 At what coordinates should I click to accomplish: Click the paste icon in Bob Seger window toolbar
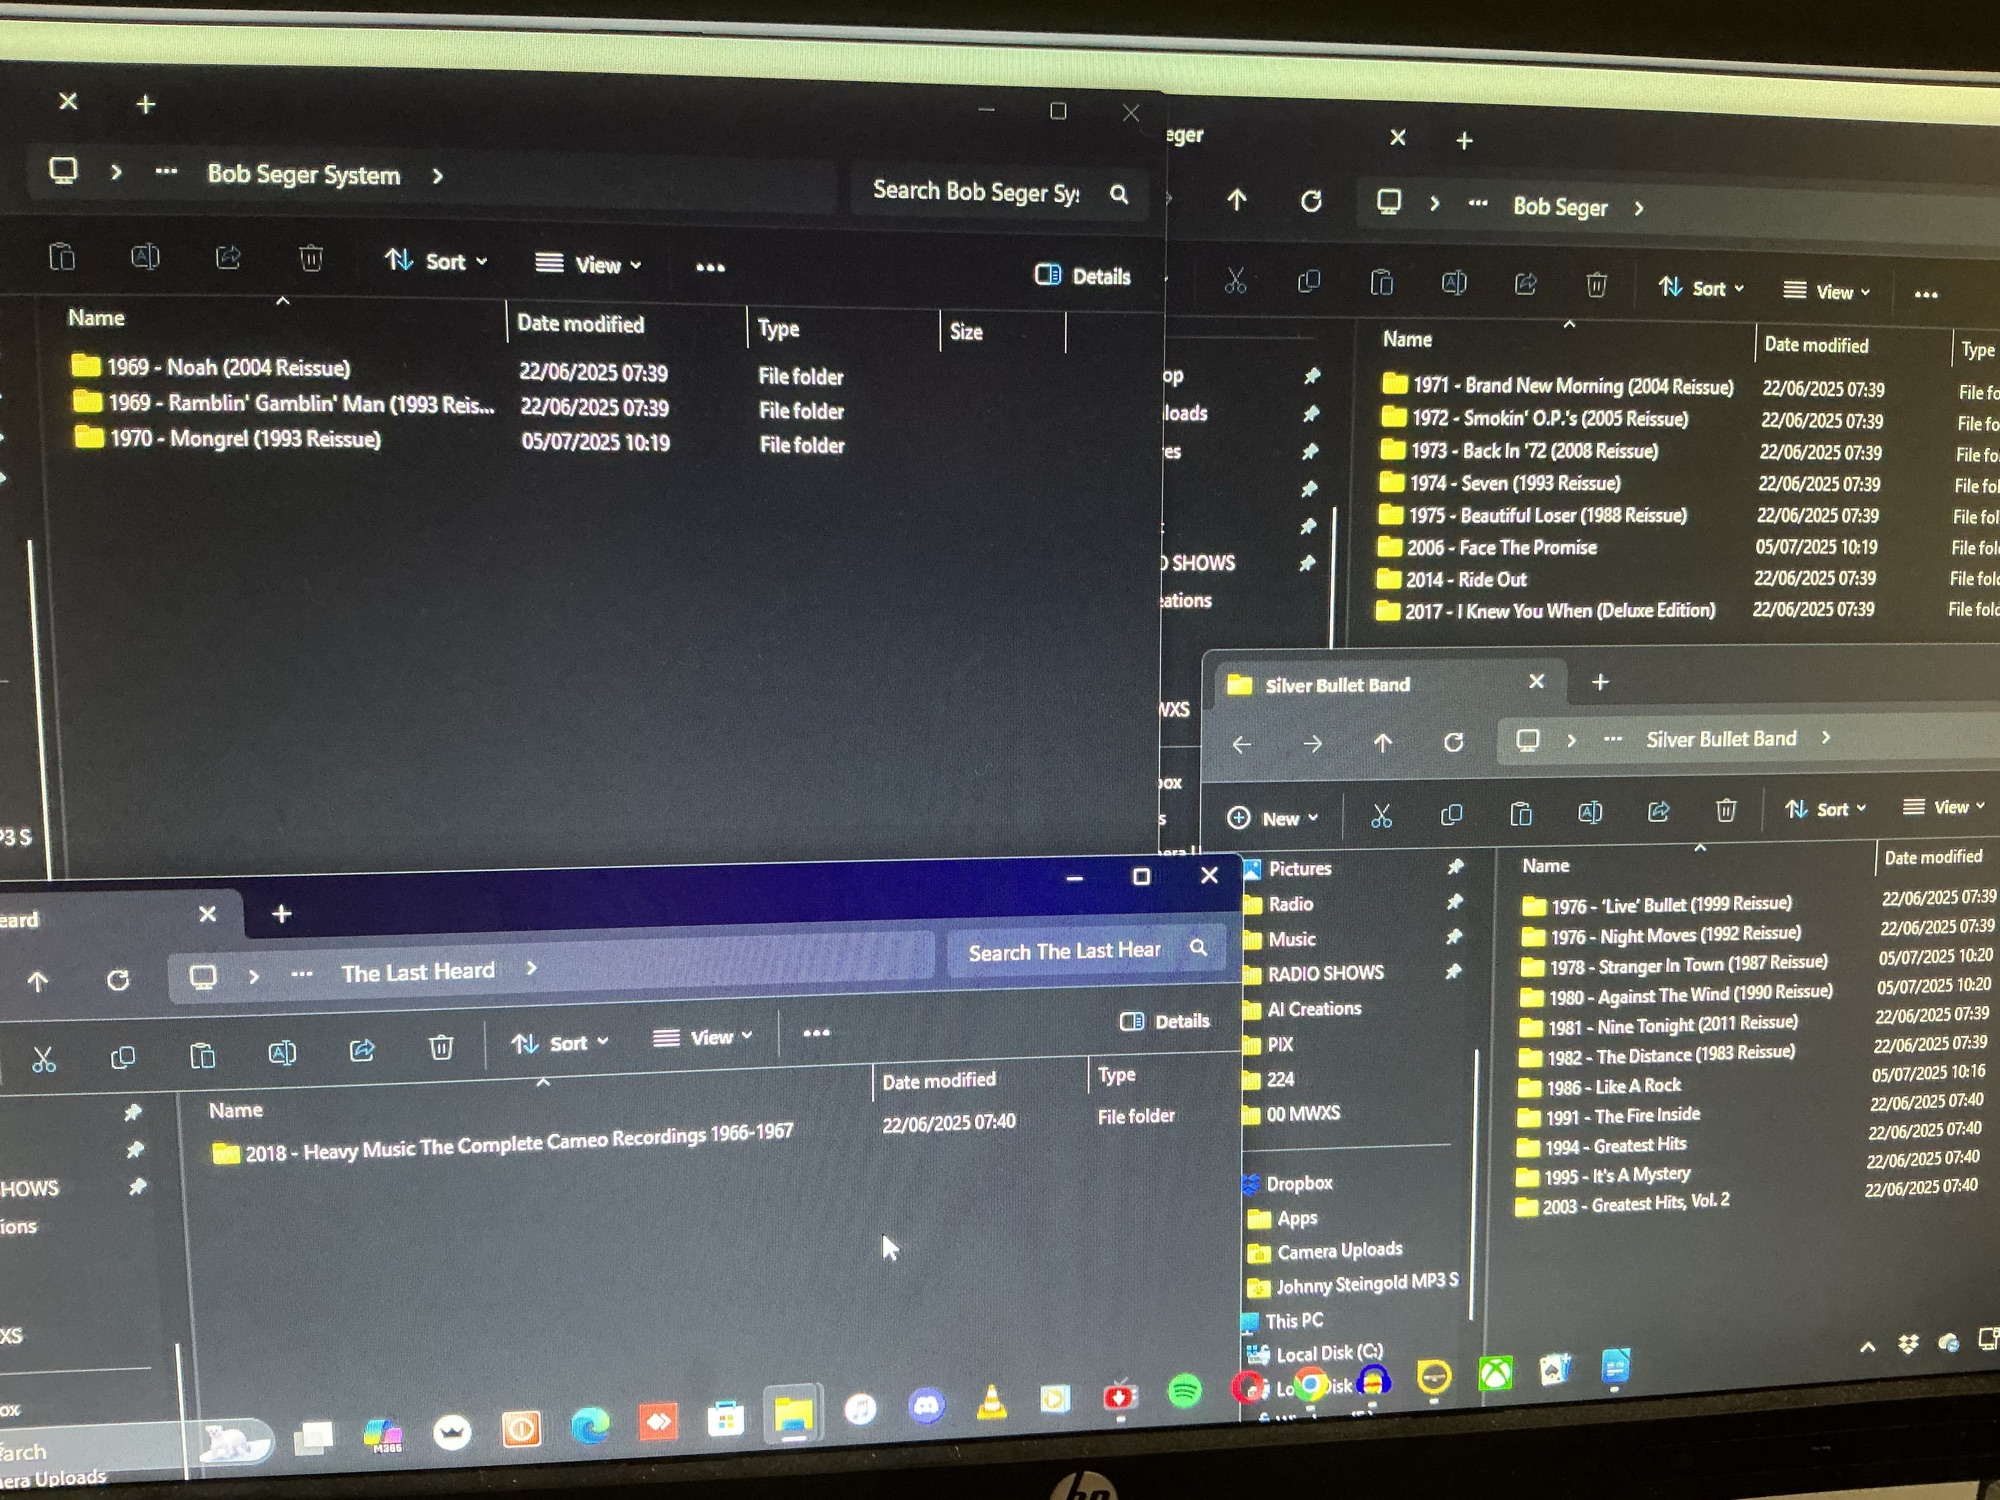(x=1381, y=284)
